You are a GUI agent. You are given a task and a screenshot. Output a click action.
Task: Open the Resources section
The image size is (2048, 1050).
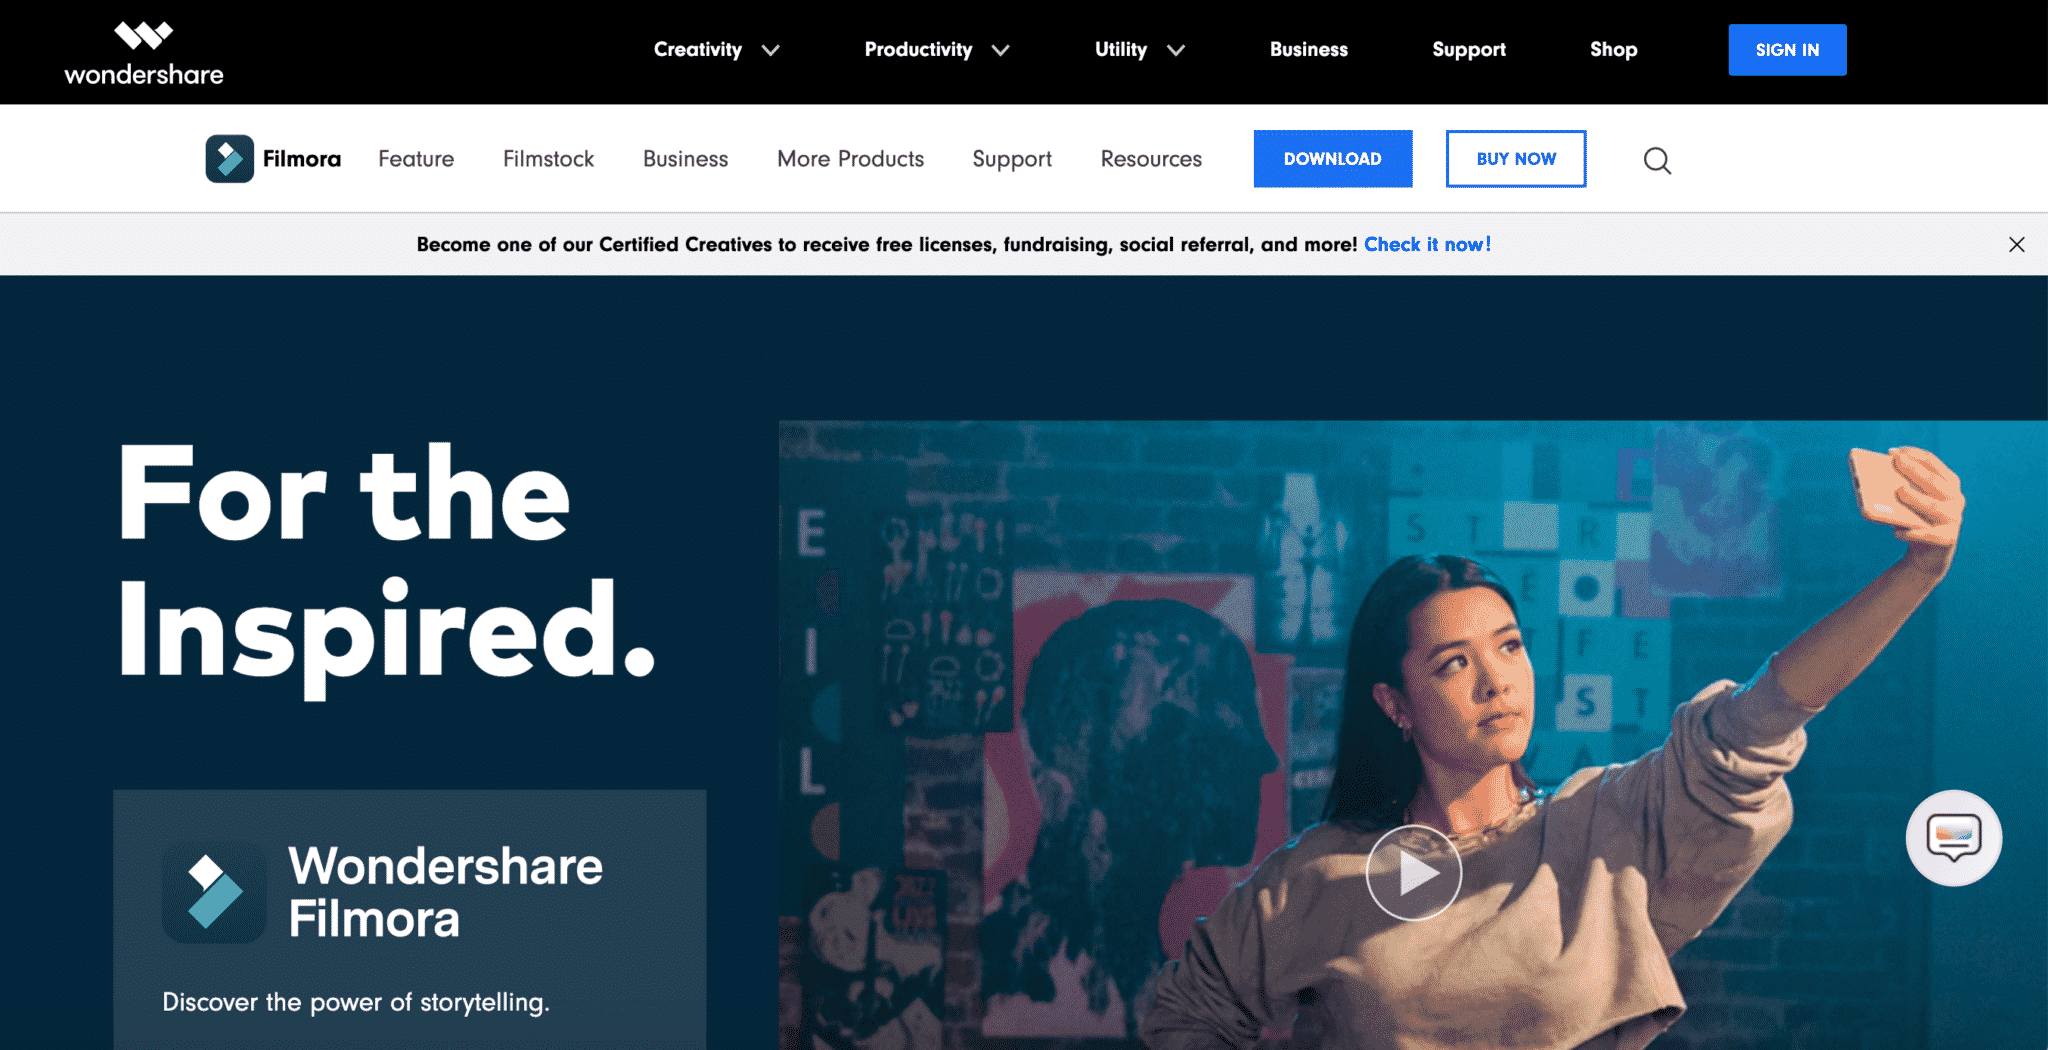[x=1151, y=158]
